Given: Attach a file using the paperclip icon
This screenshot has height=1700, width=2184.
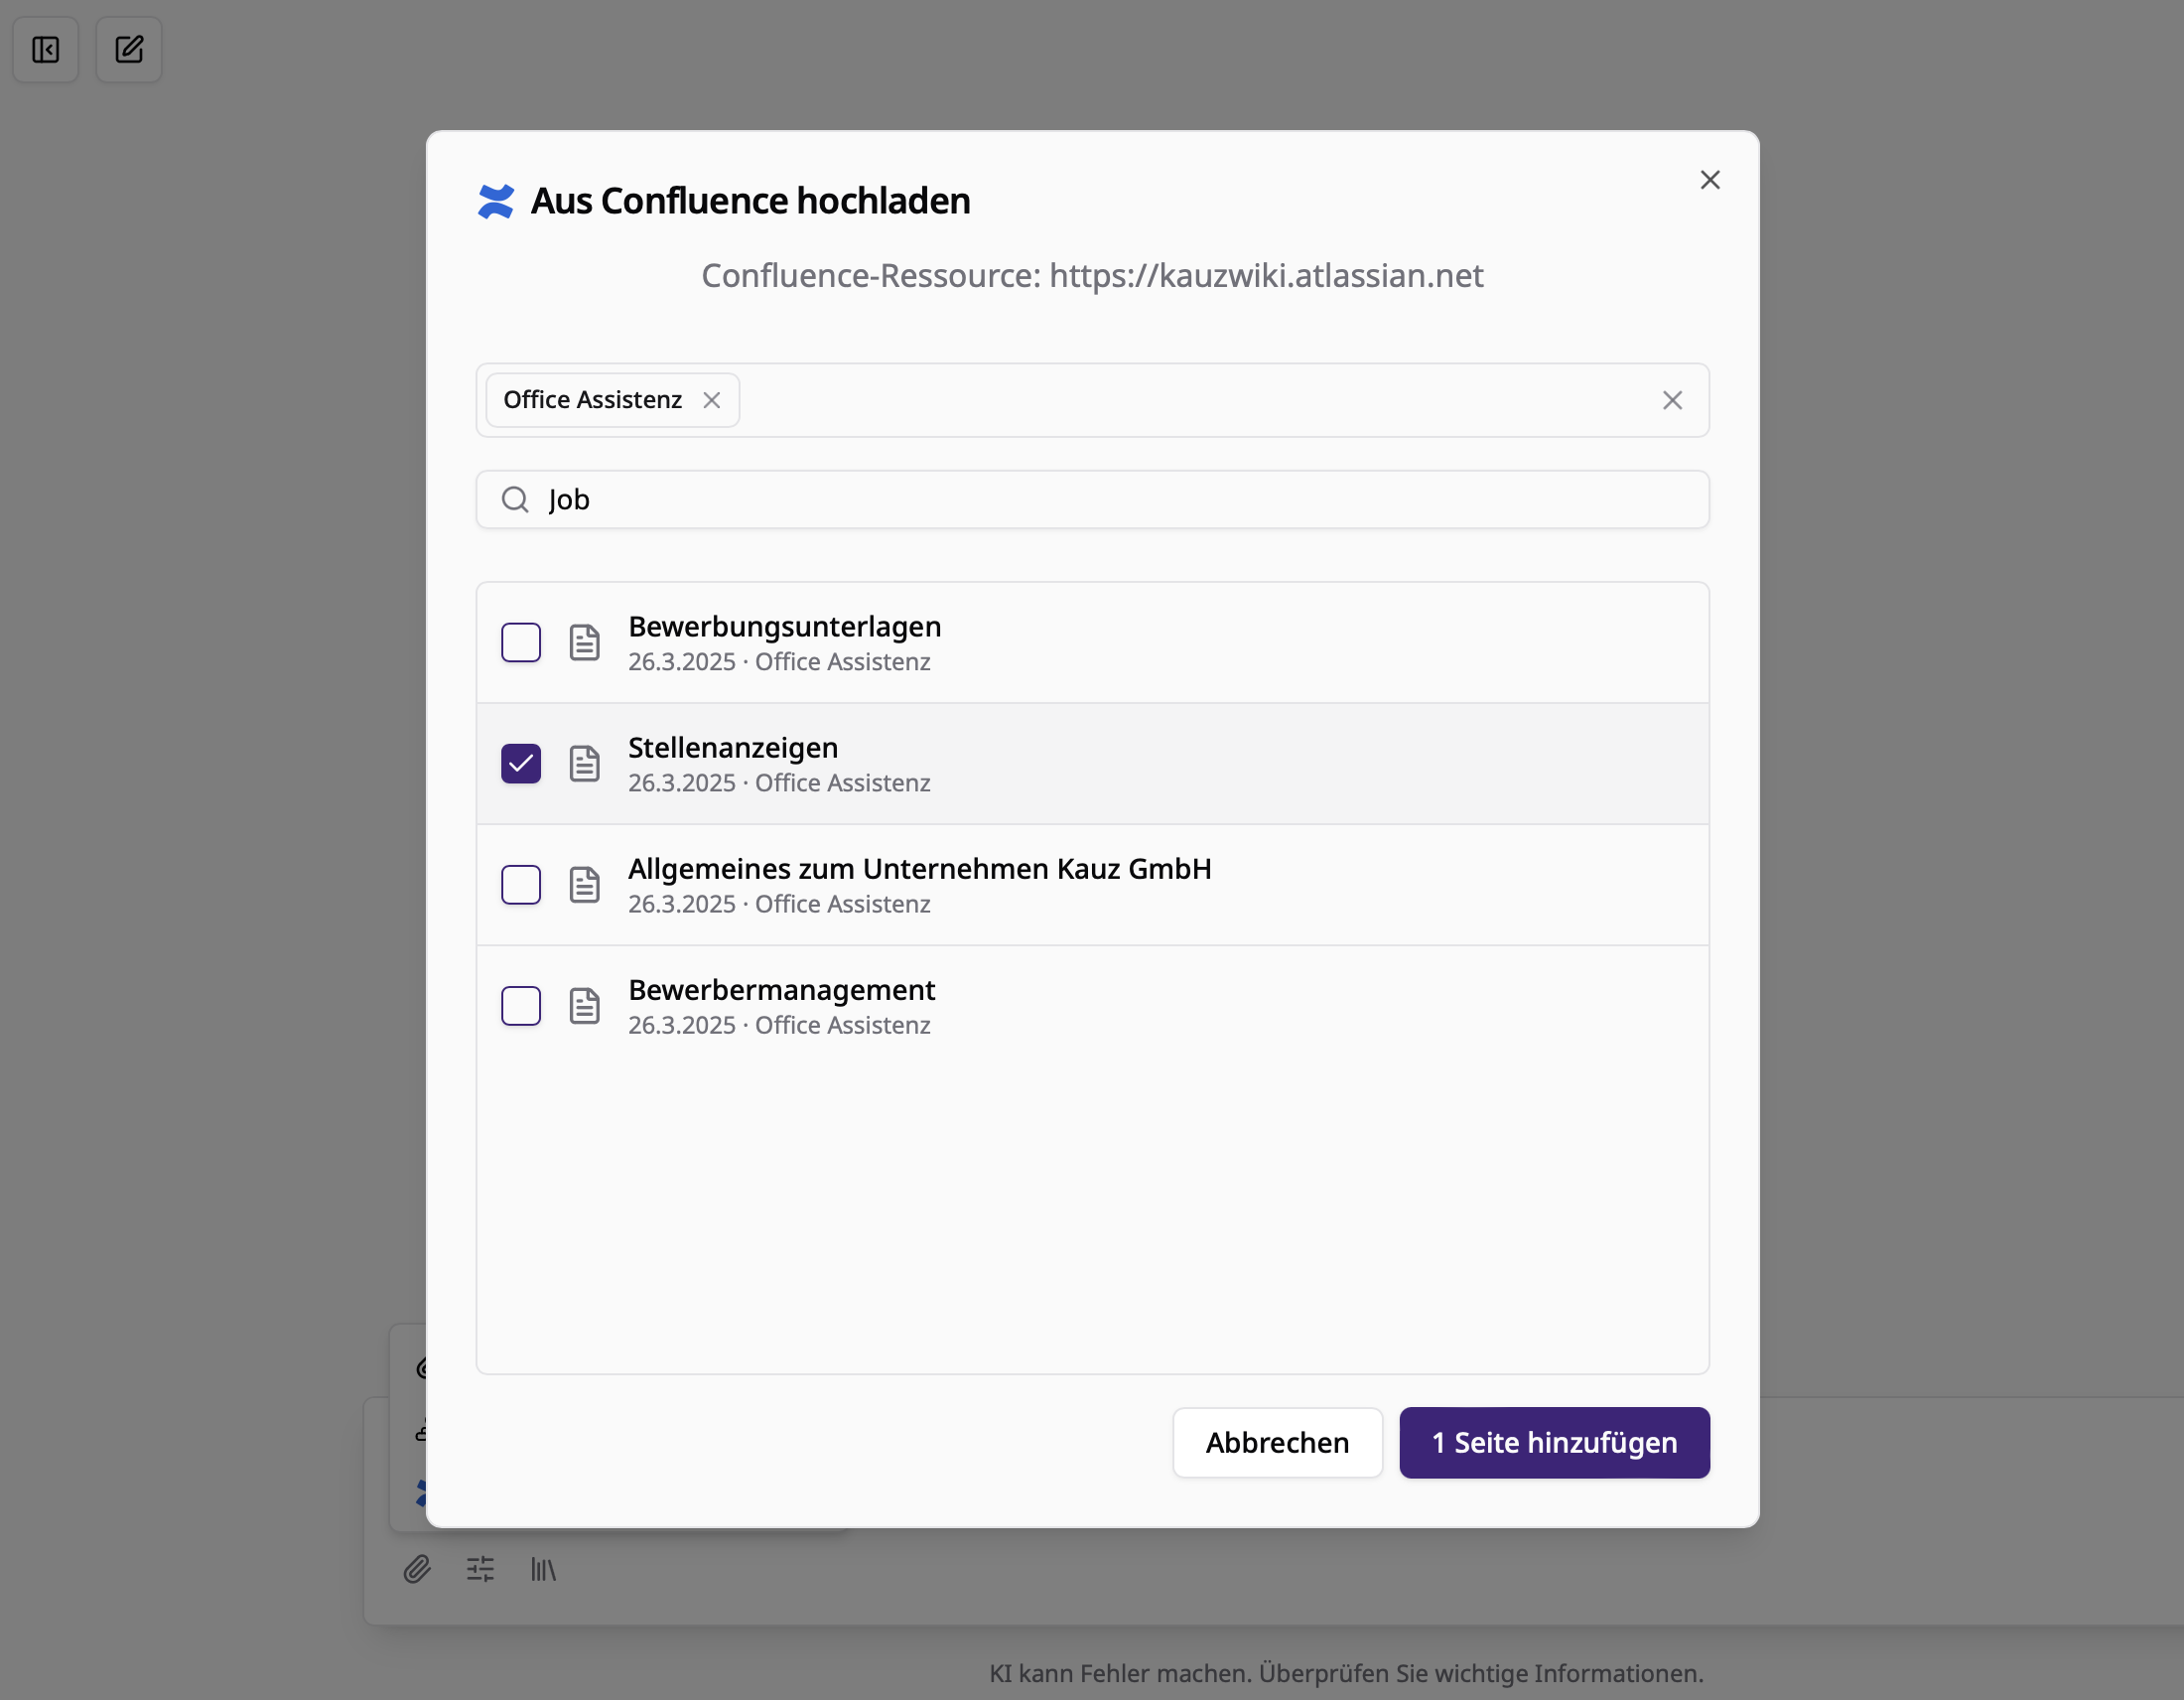Looking at the screenshot, I should coord(417,1569).
